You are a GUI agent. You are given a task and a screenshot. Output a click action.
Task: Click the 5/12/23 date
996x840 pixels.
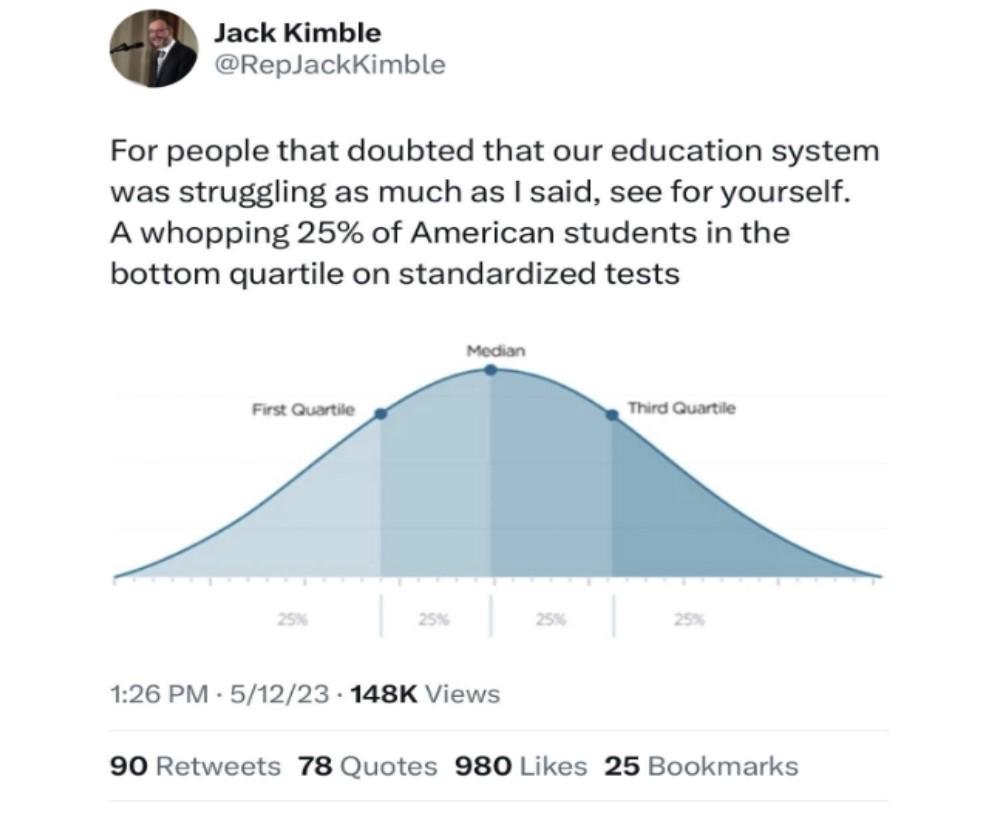tap(280, 694)
